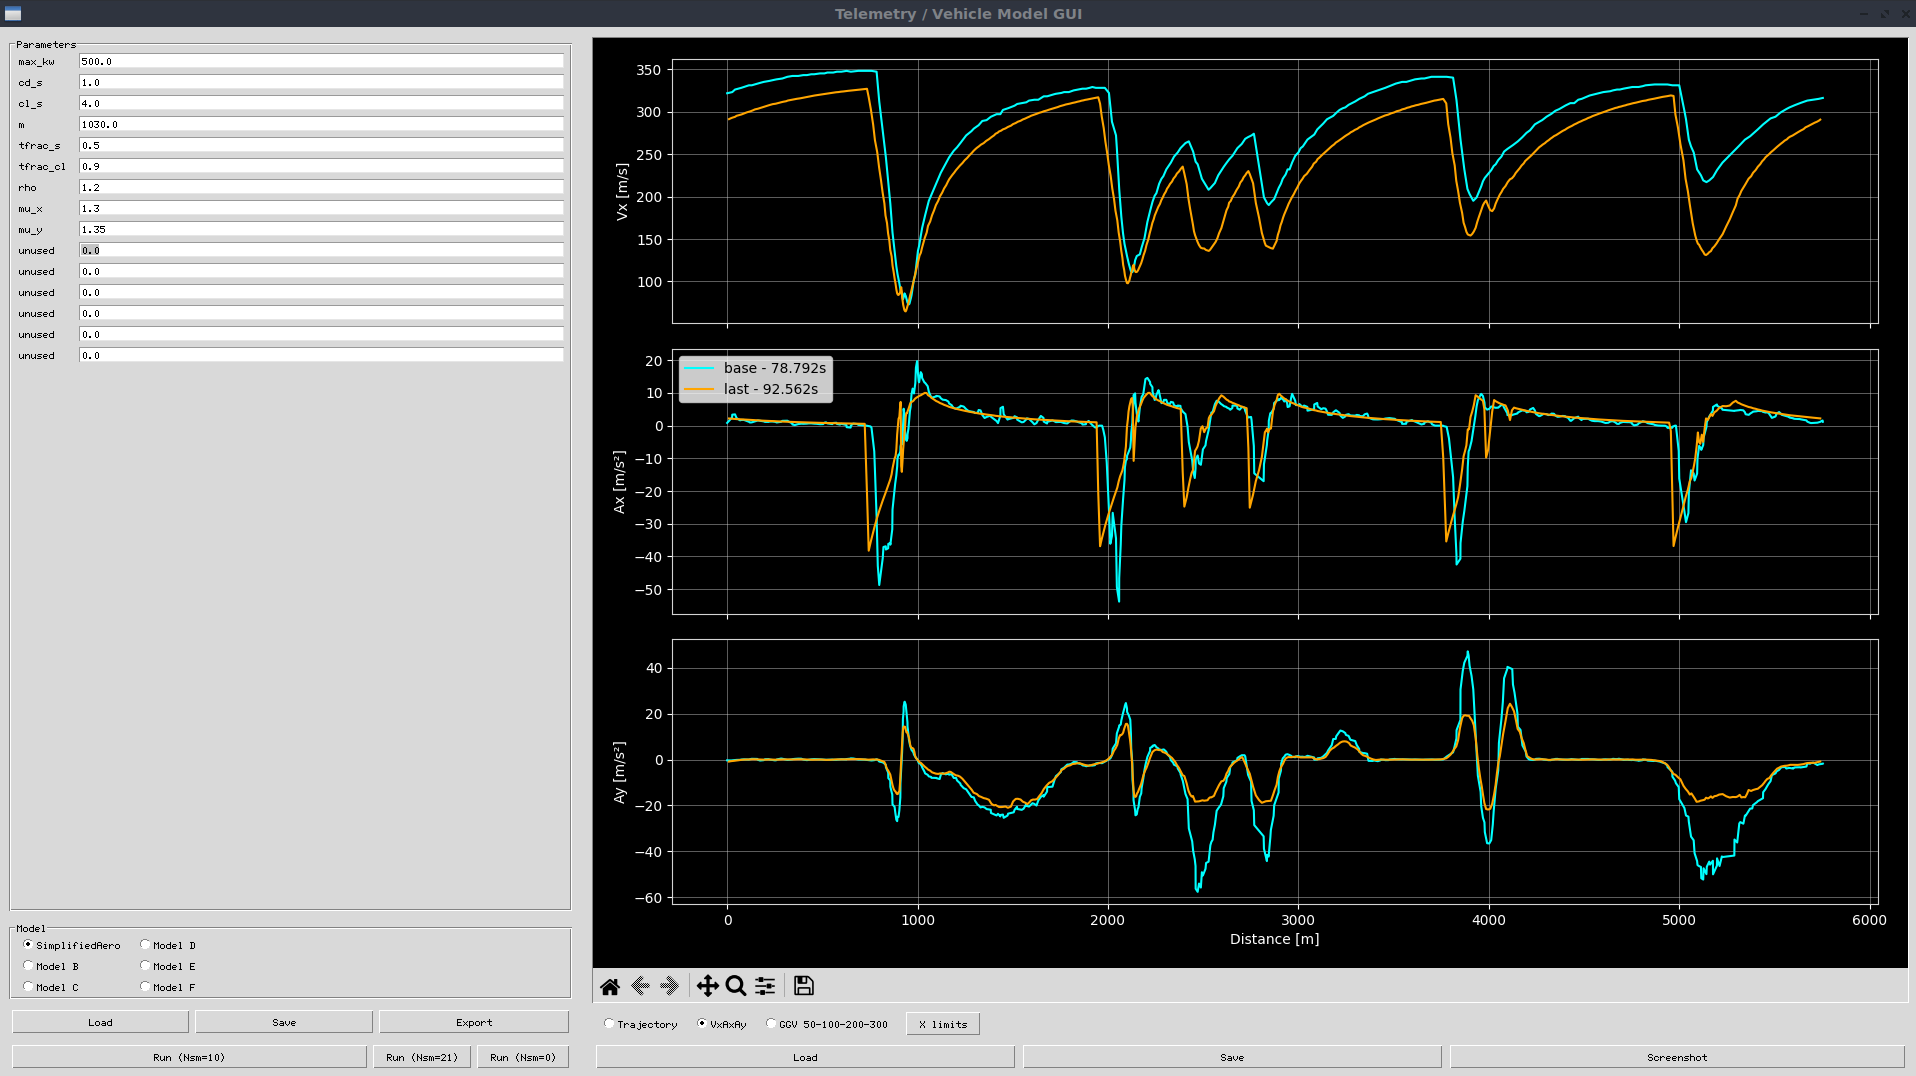Run simulation with Nsm=10
The image size is (1916, 1076).
pos(189,1057)
